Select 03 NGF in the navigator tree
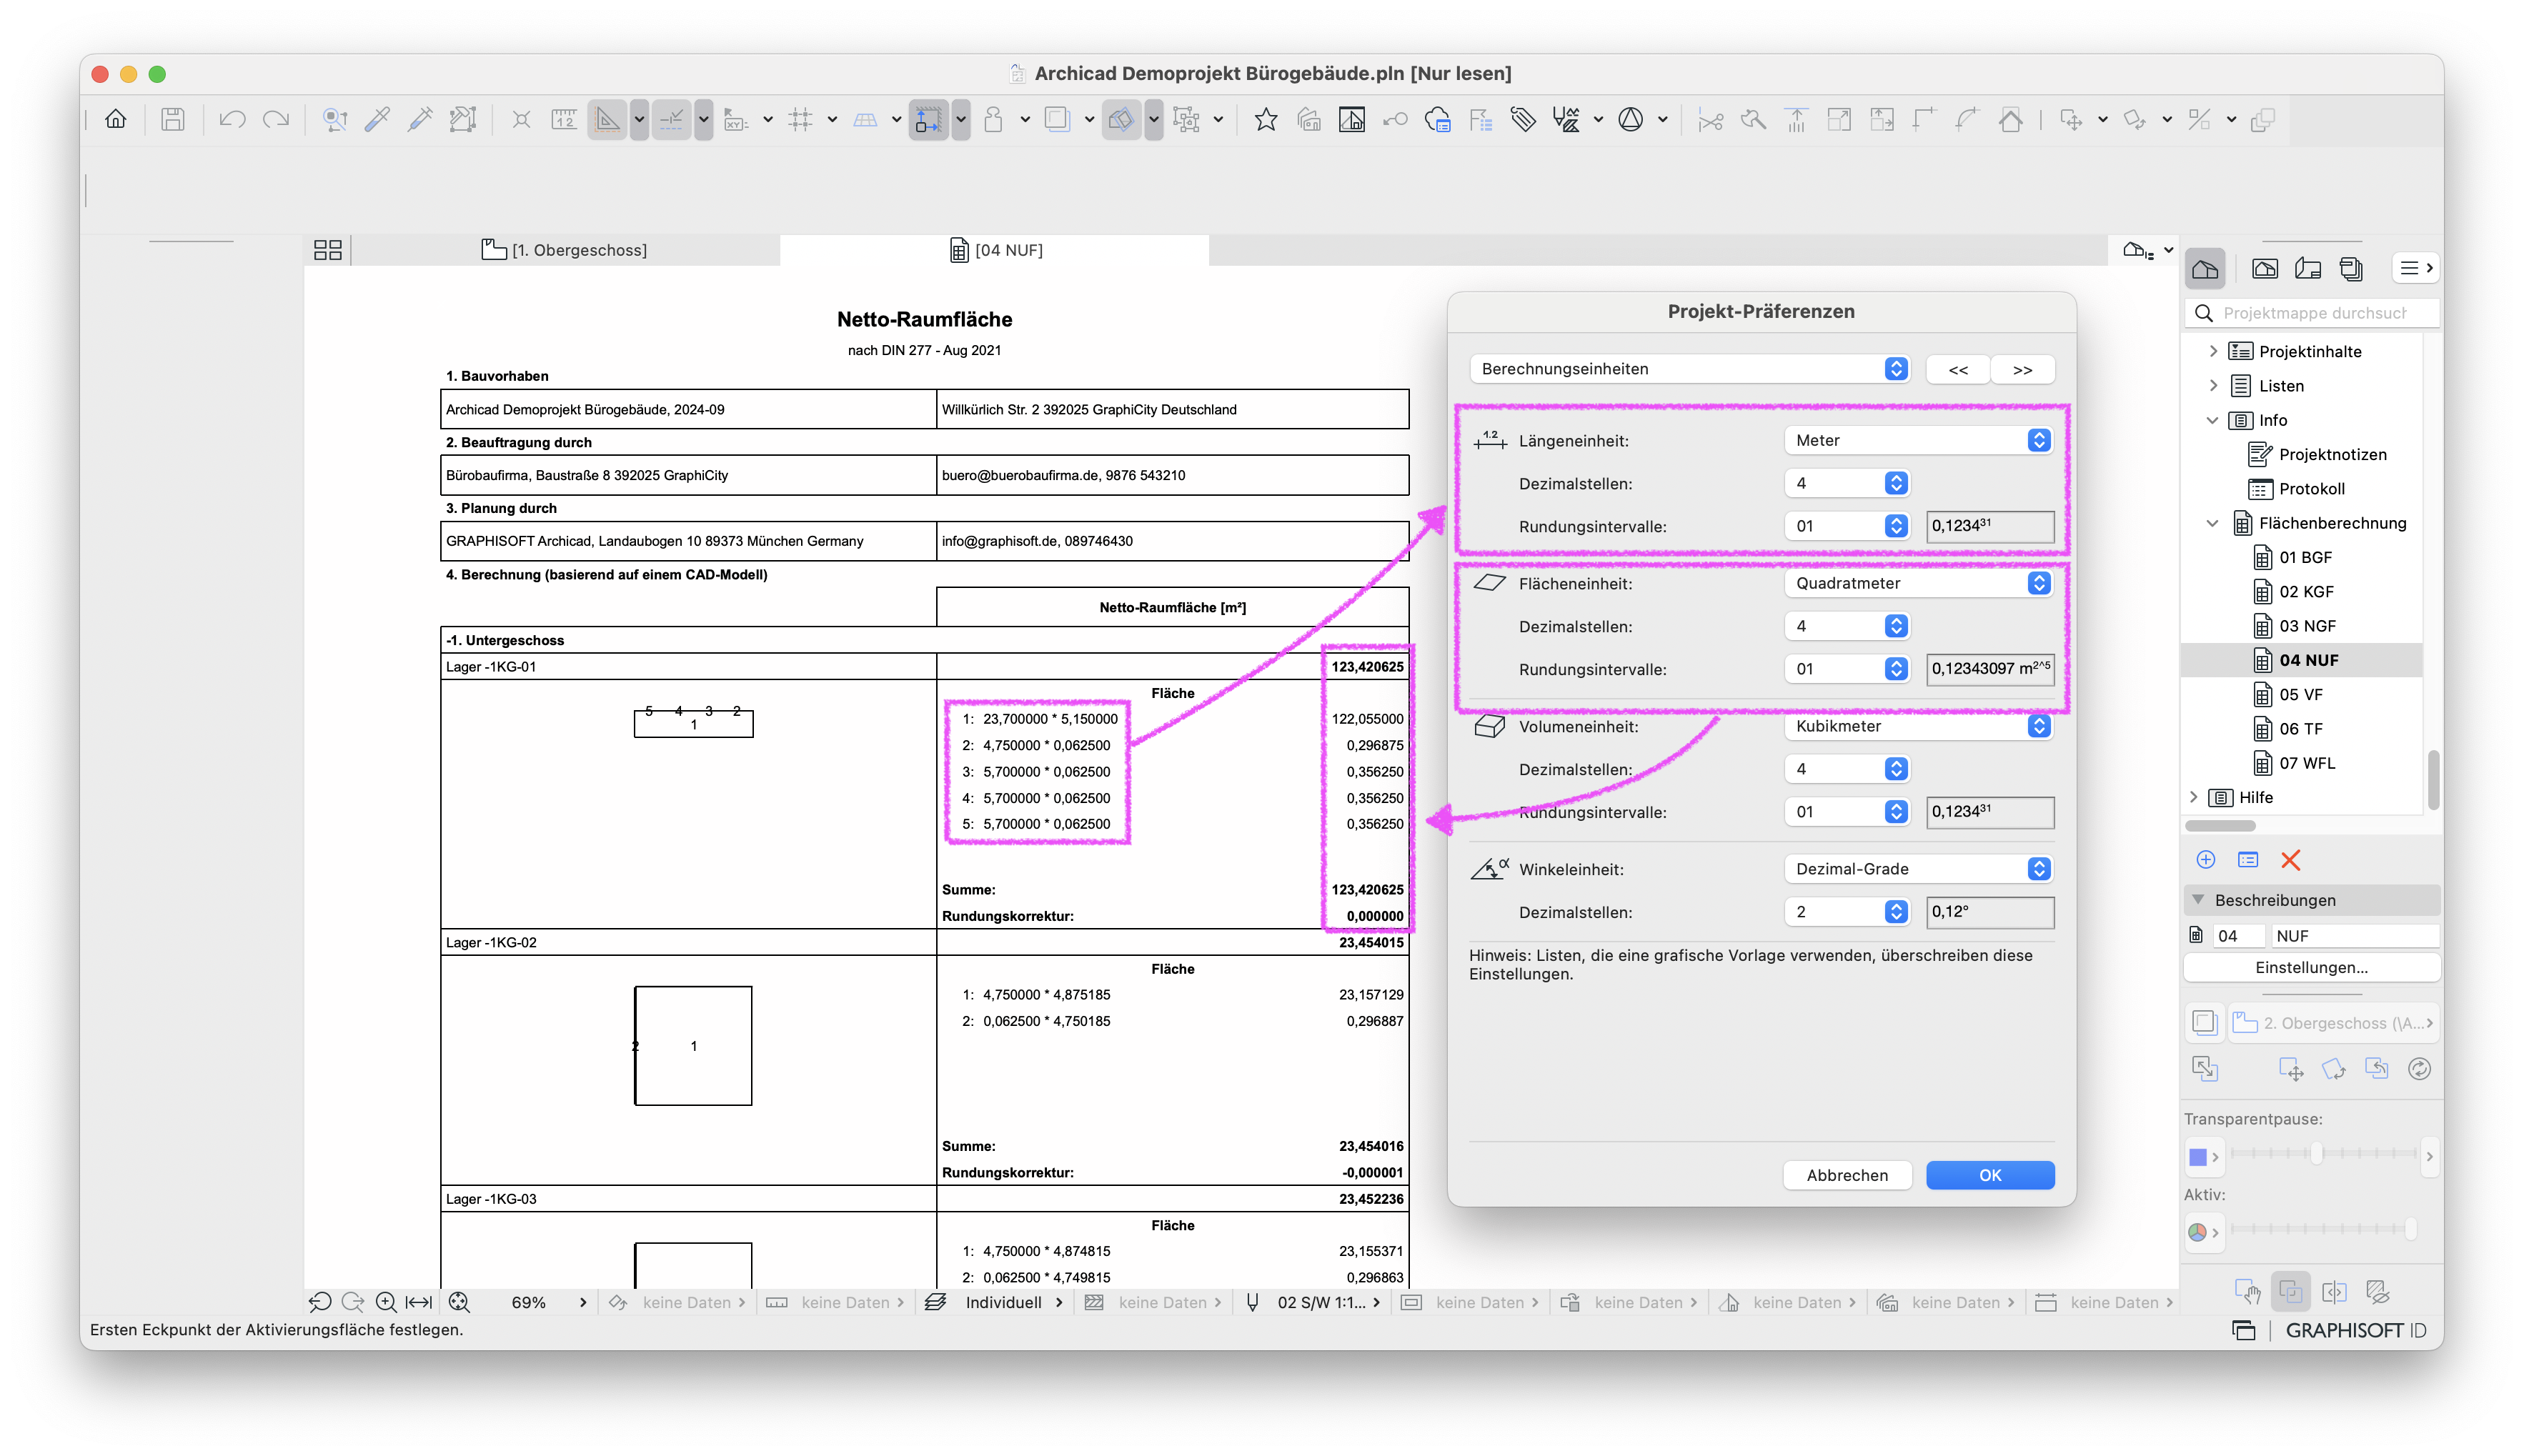Screen dimensions: 2524x1456 point(2307,626)
